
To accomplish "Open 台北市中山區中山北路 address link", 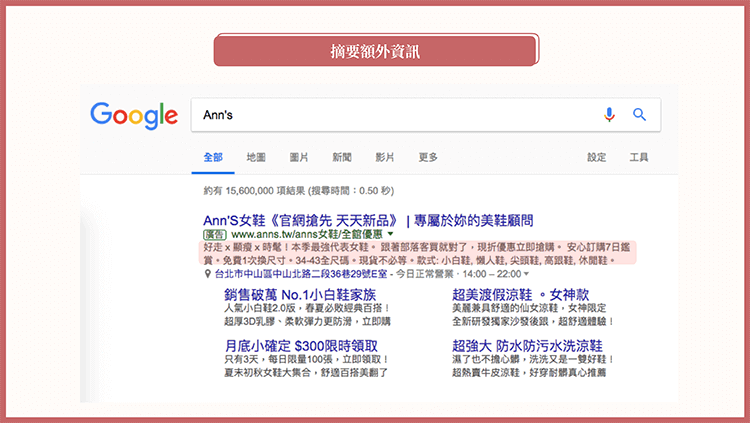I will coord(301,274).
